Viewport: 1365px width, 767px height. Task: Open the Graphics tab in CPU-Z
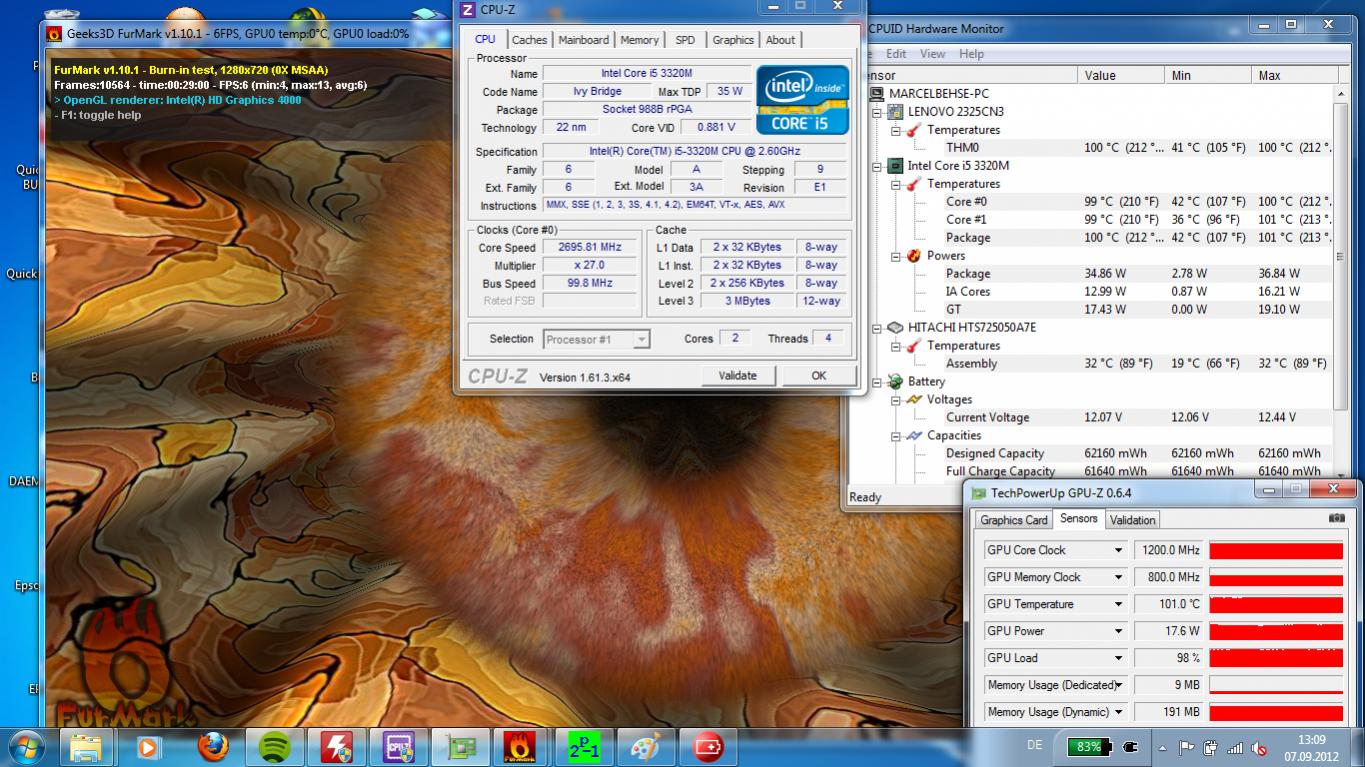733,40
